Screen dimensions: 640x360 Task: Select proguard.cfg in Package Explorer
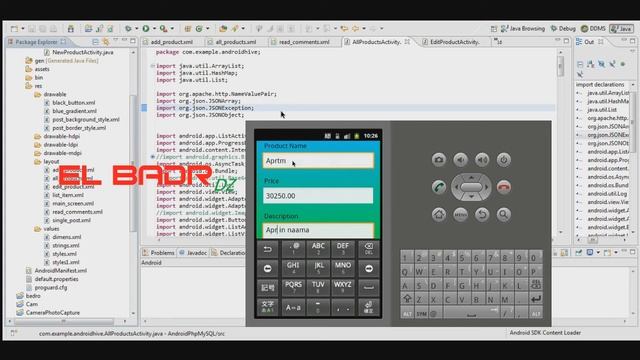47,287
